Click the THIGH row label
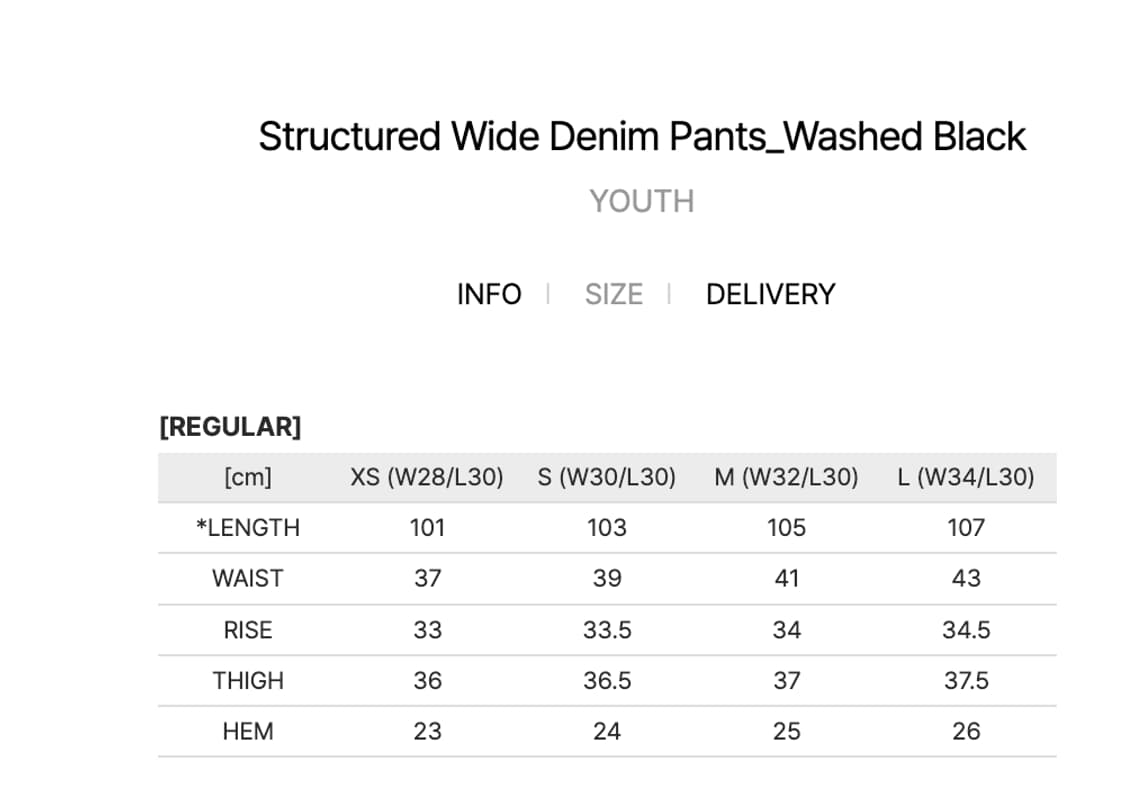 (248, 681)
